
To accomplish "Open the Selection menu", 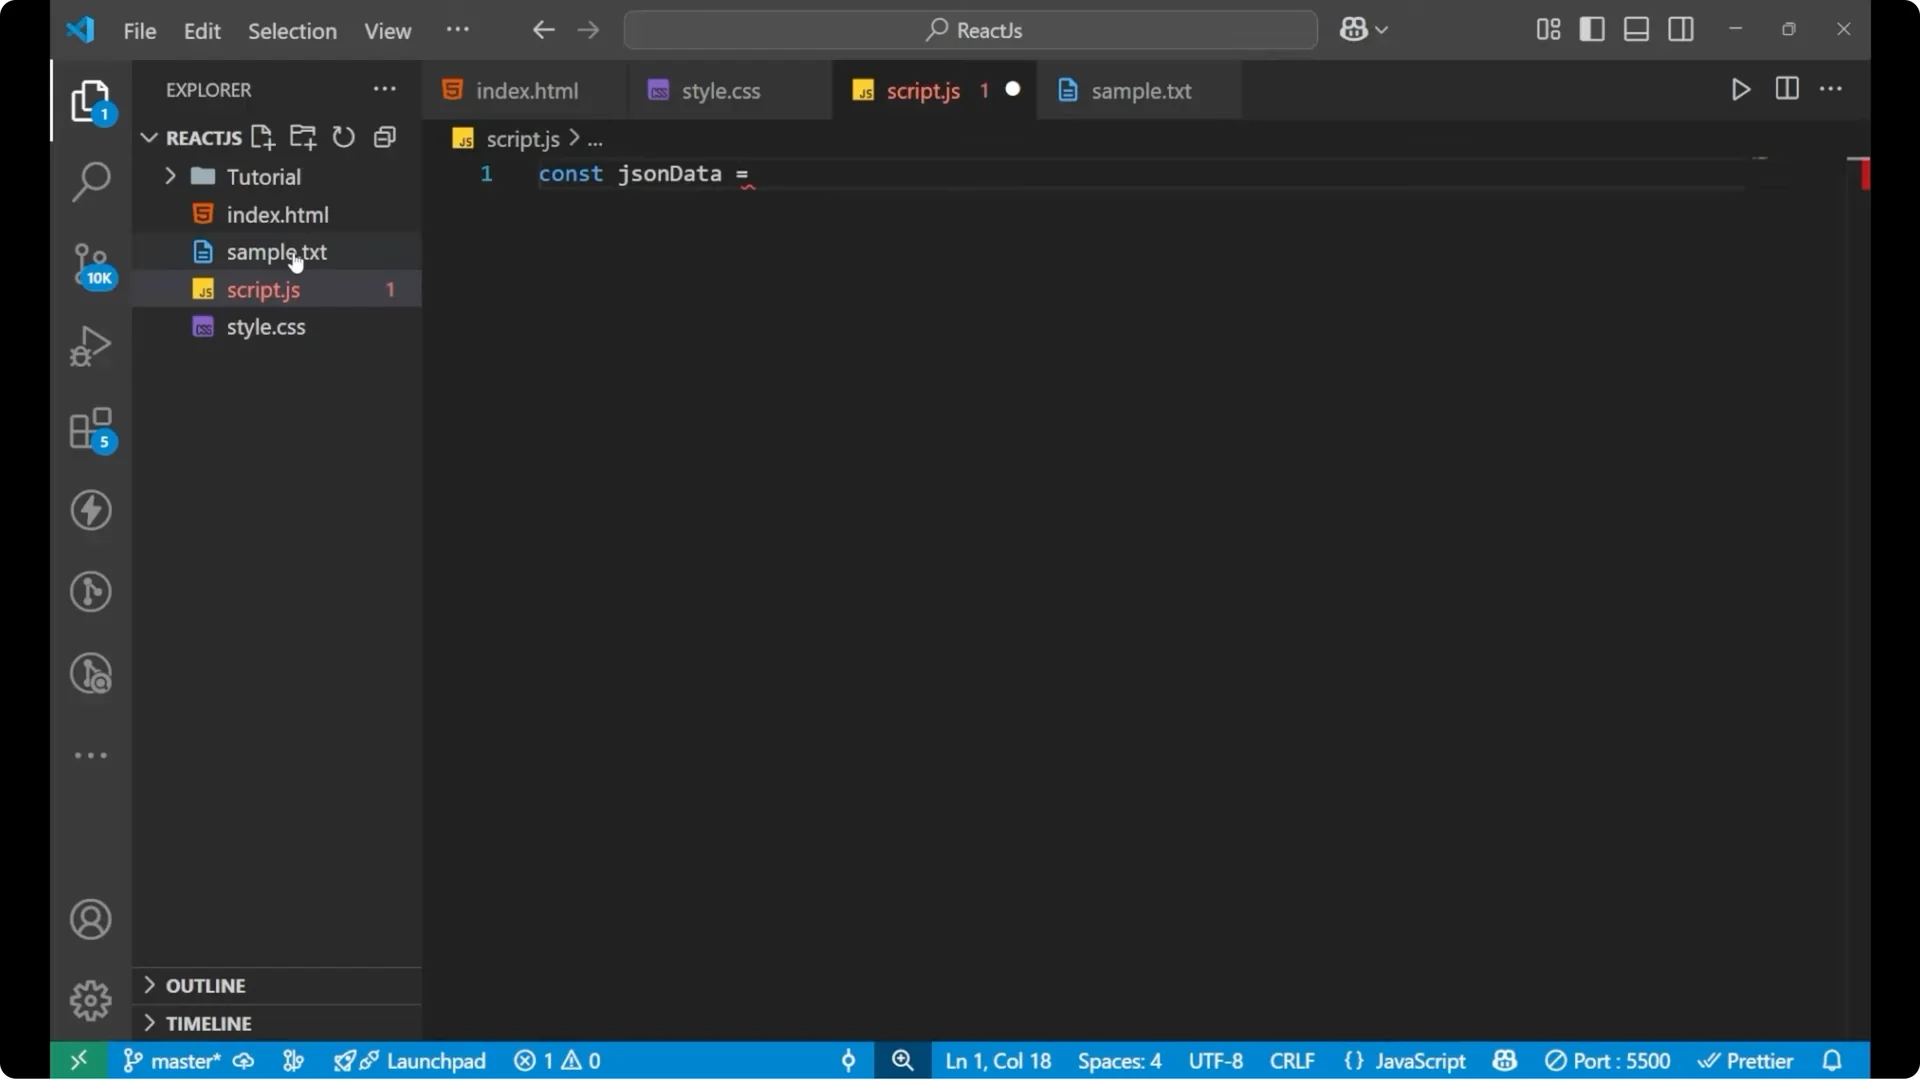I will click(292, 31).
